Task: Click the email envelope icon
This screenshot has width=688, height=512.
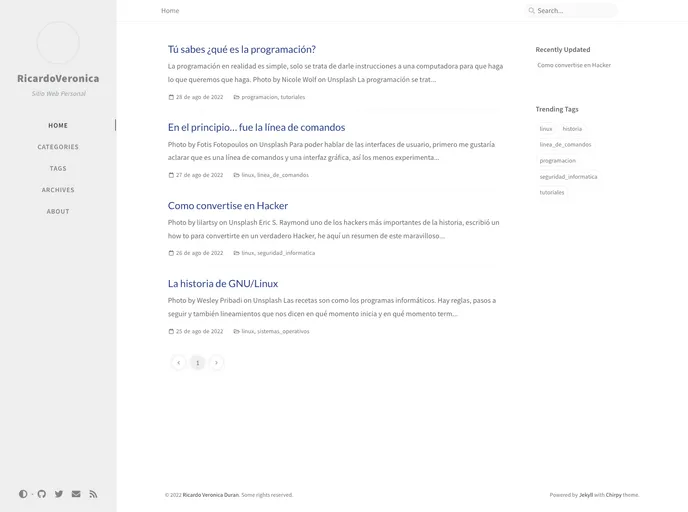Action: (76, 494)
